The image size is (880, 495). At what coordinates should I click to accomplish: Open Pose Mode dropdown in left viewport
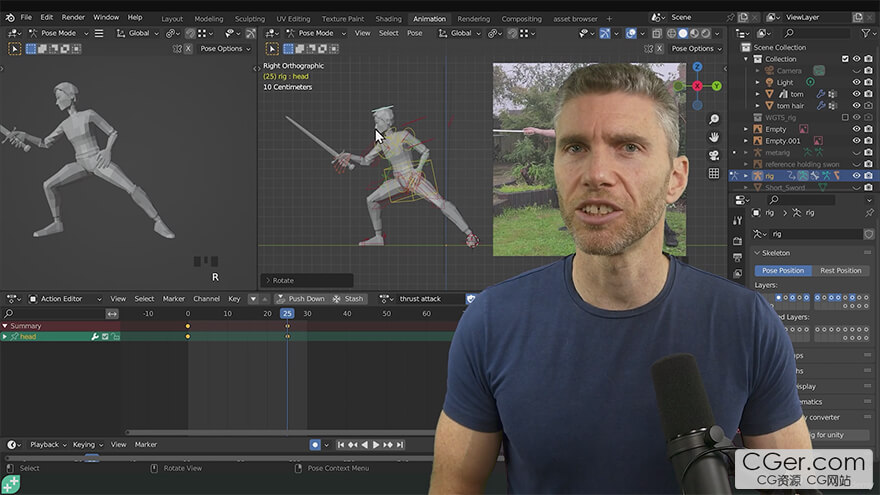click(x=58, y=34)
